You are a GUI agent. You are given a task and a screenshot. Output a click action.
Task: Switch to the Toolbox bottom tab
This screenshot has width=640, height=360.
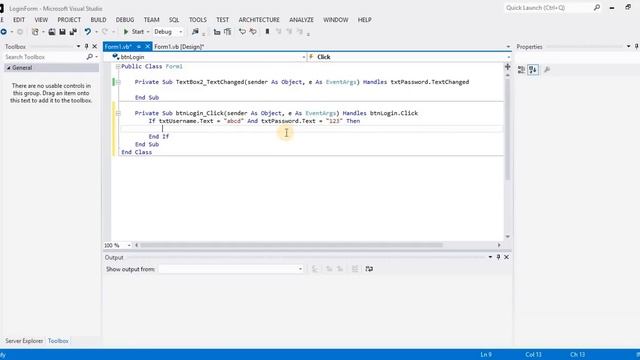58,341
